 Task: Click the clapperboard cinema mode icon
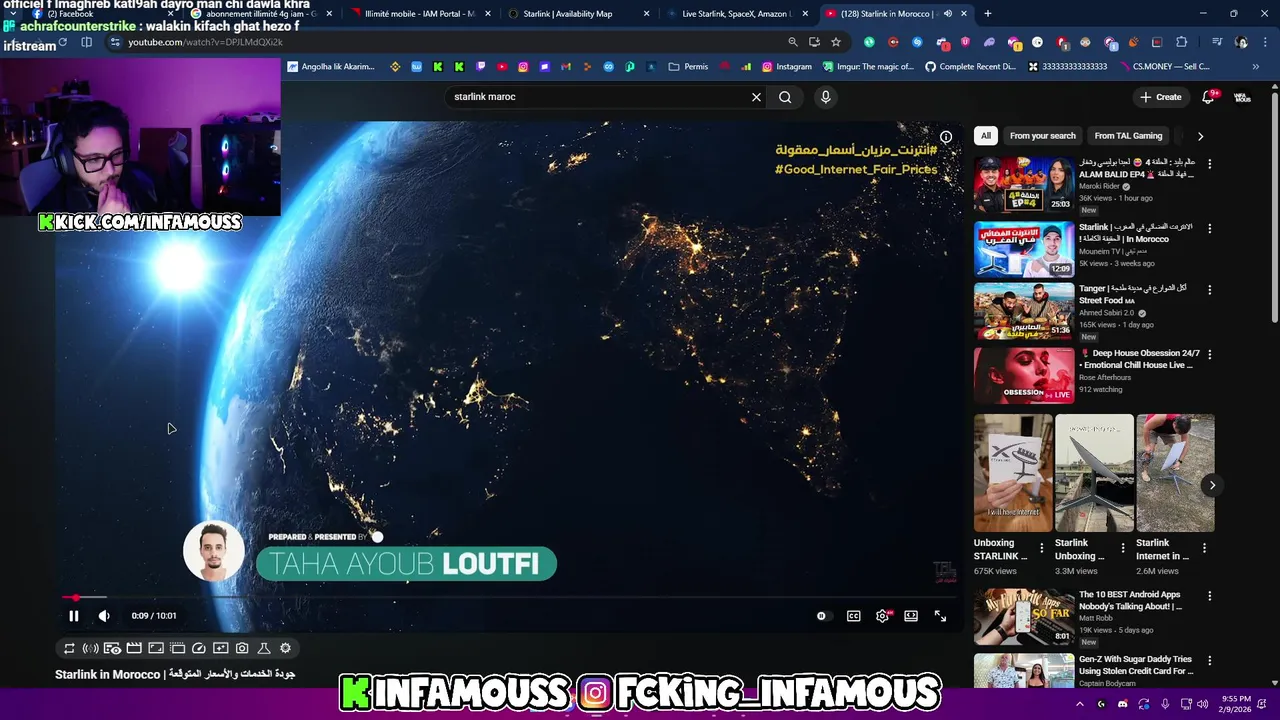coord(134,648)
